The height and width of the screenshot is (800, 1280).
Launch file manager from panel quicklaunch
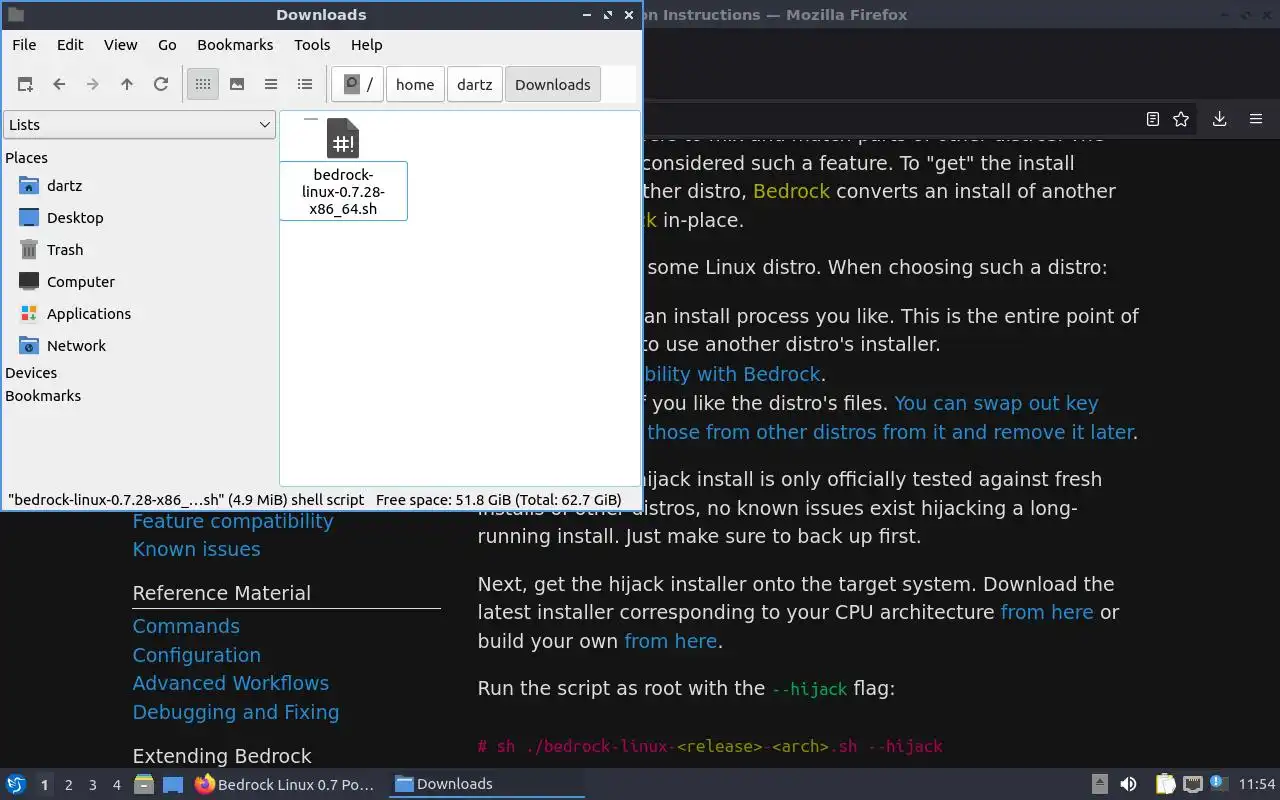click(144, 785)
